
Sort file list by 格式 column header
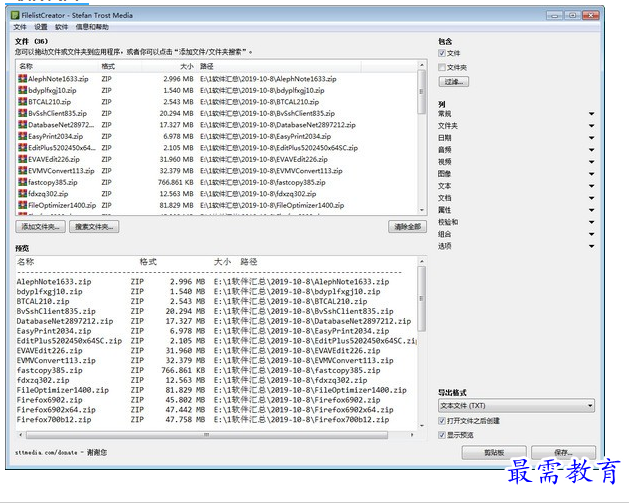120,66
